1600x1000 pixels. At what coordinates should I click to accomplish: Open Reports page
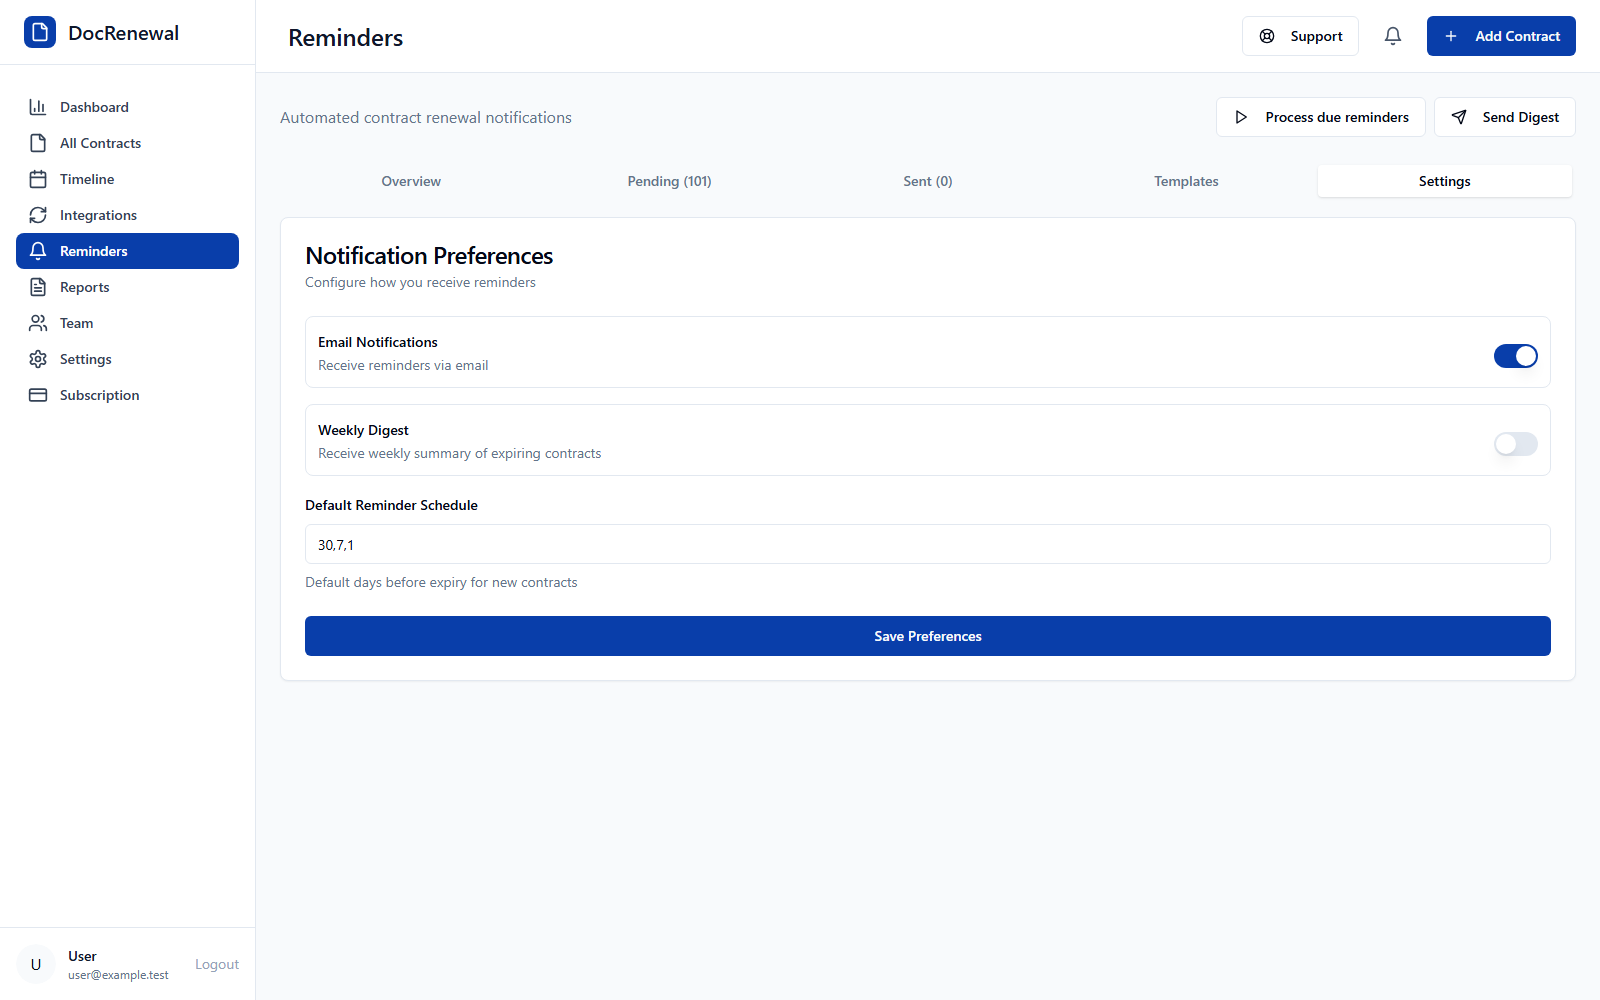pyautogui.click(x=127, y=287)
